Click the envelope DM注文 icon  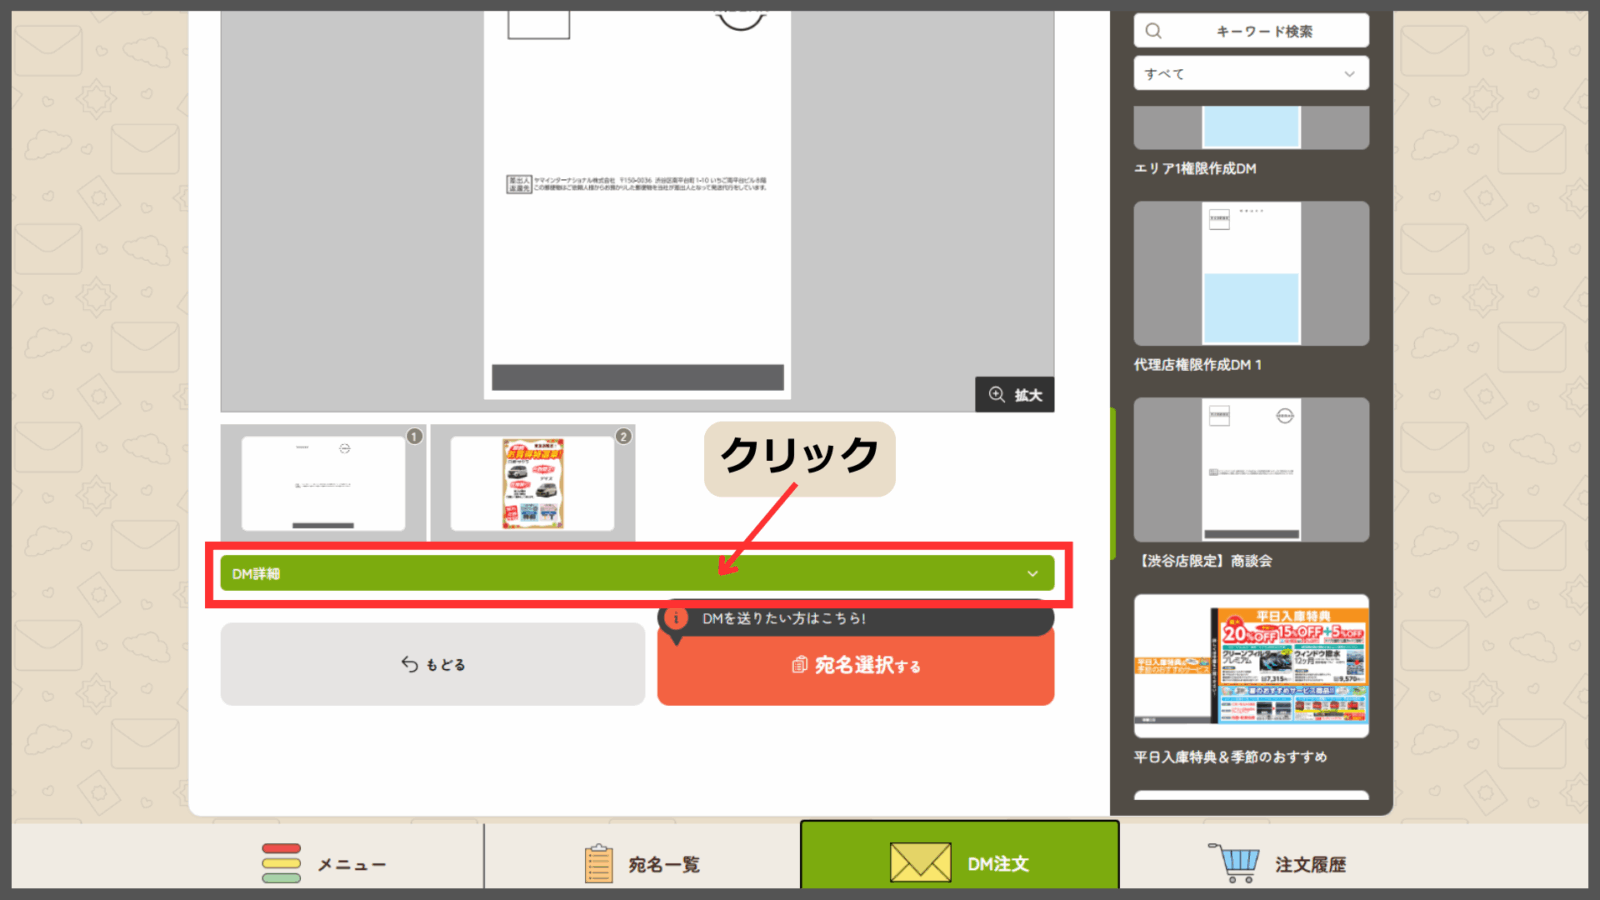[920, 863]
